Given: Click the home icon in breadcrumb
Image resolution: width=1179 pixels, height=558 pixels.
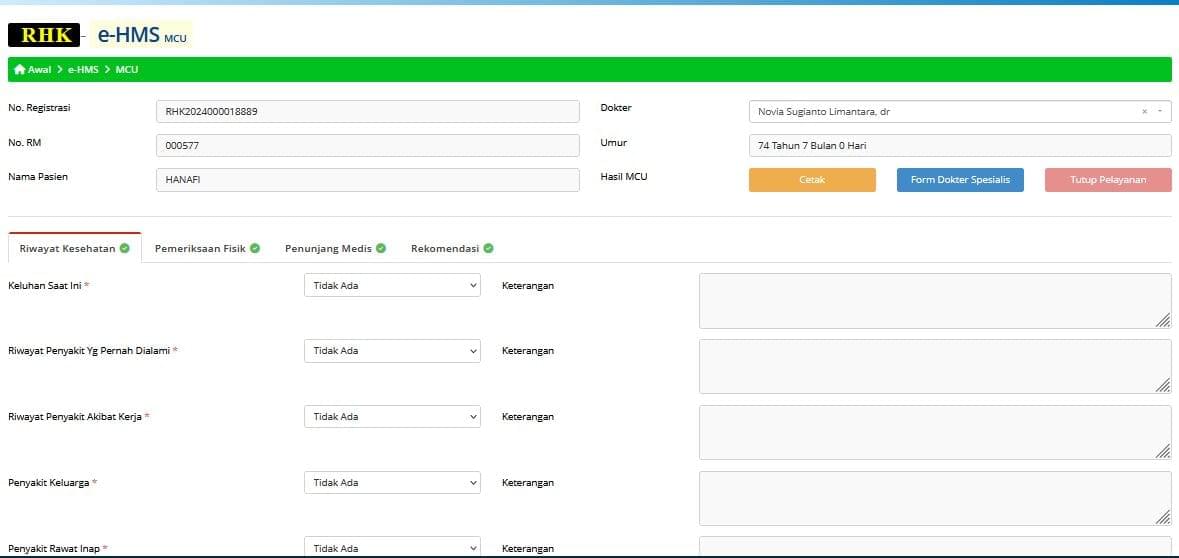Looking at the screenshot, I should [19, 70].
